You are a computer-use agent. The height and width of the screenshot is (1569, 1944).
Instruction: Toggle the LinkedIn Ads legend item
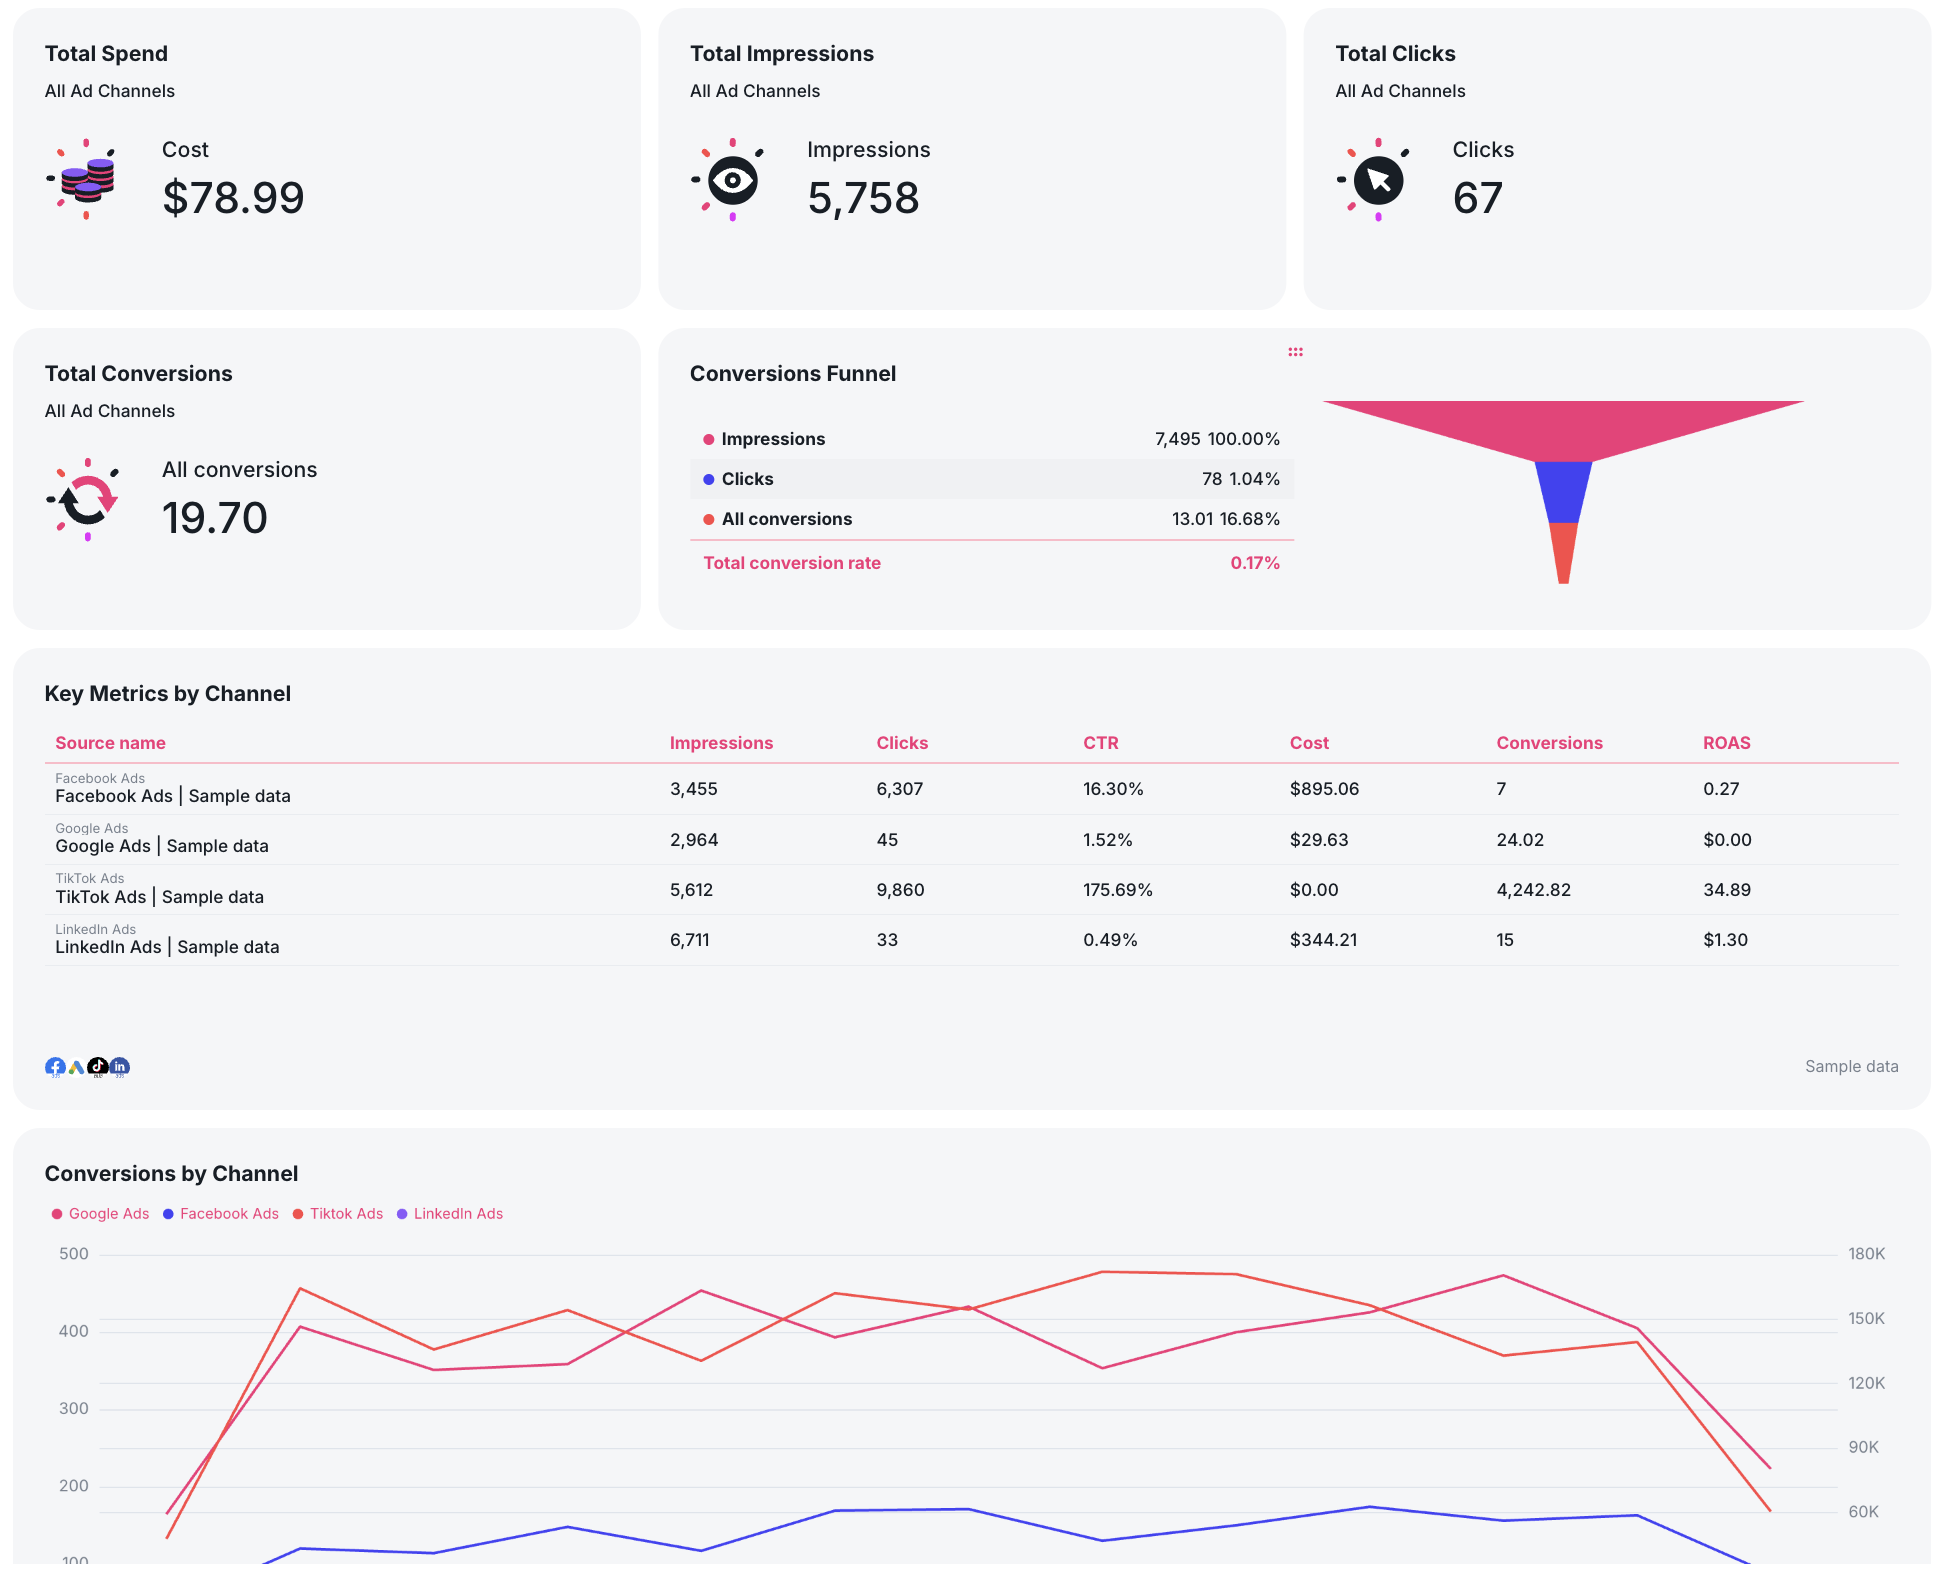pos(458,1213)
